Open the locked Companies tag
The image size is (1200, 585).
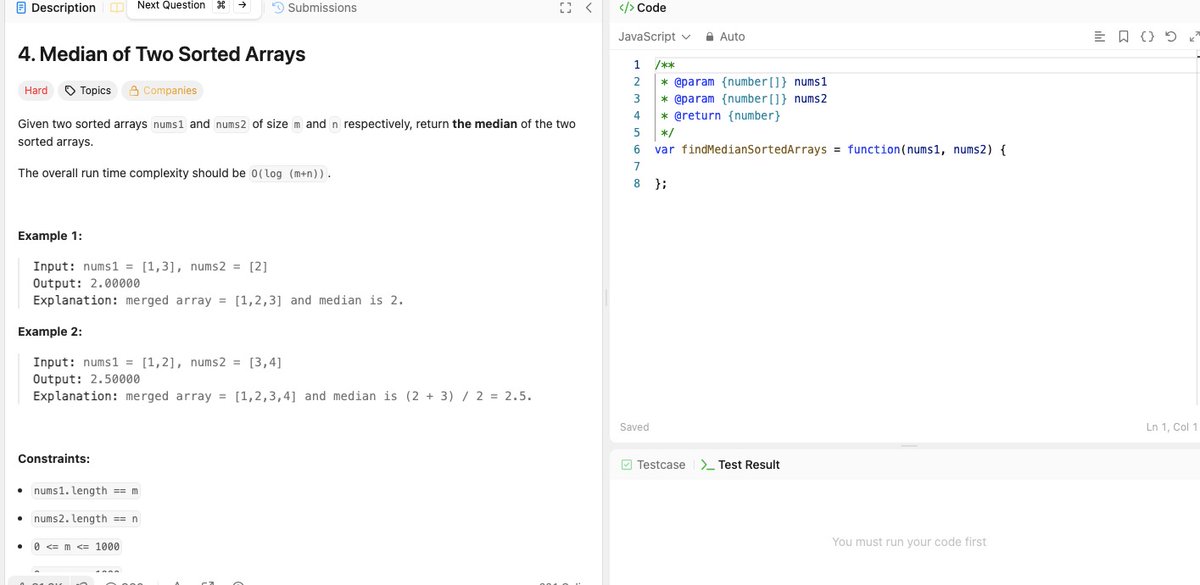[162, 91]
